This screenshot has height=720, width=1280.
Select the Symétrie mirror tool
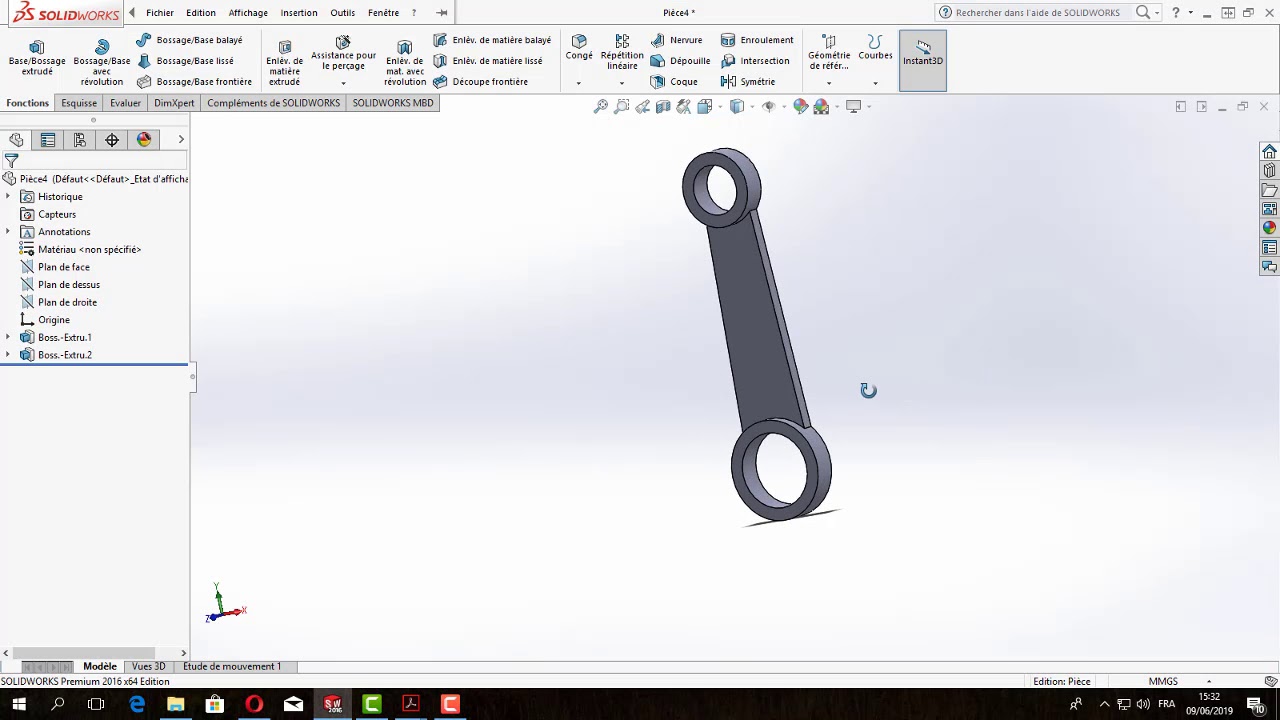coord(748,82)
